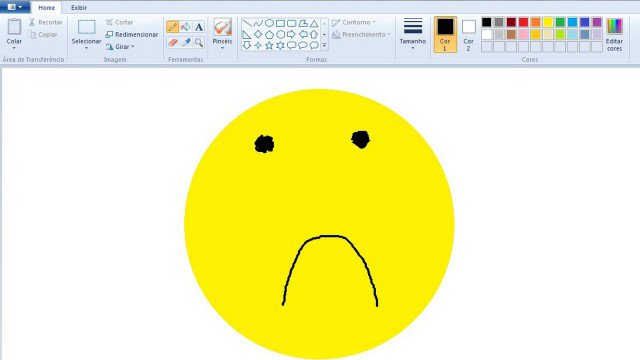Choose the hexagon shape

pyautogui.click(x=280, y=35)
